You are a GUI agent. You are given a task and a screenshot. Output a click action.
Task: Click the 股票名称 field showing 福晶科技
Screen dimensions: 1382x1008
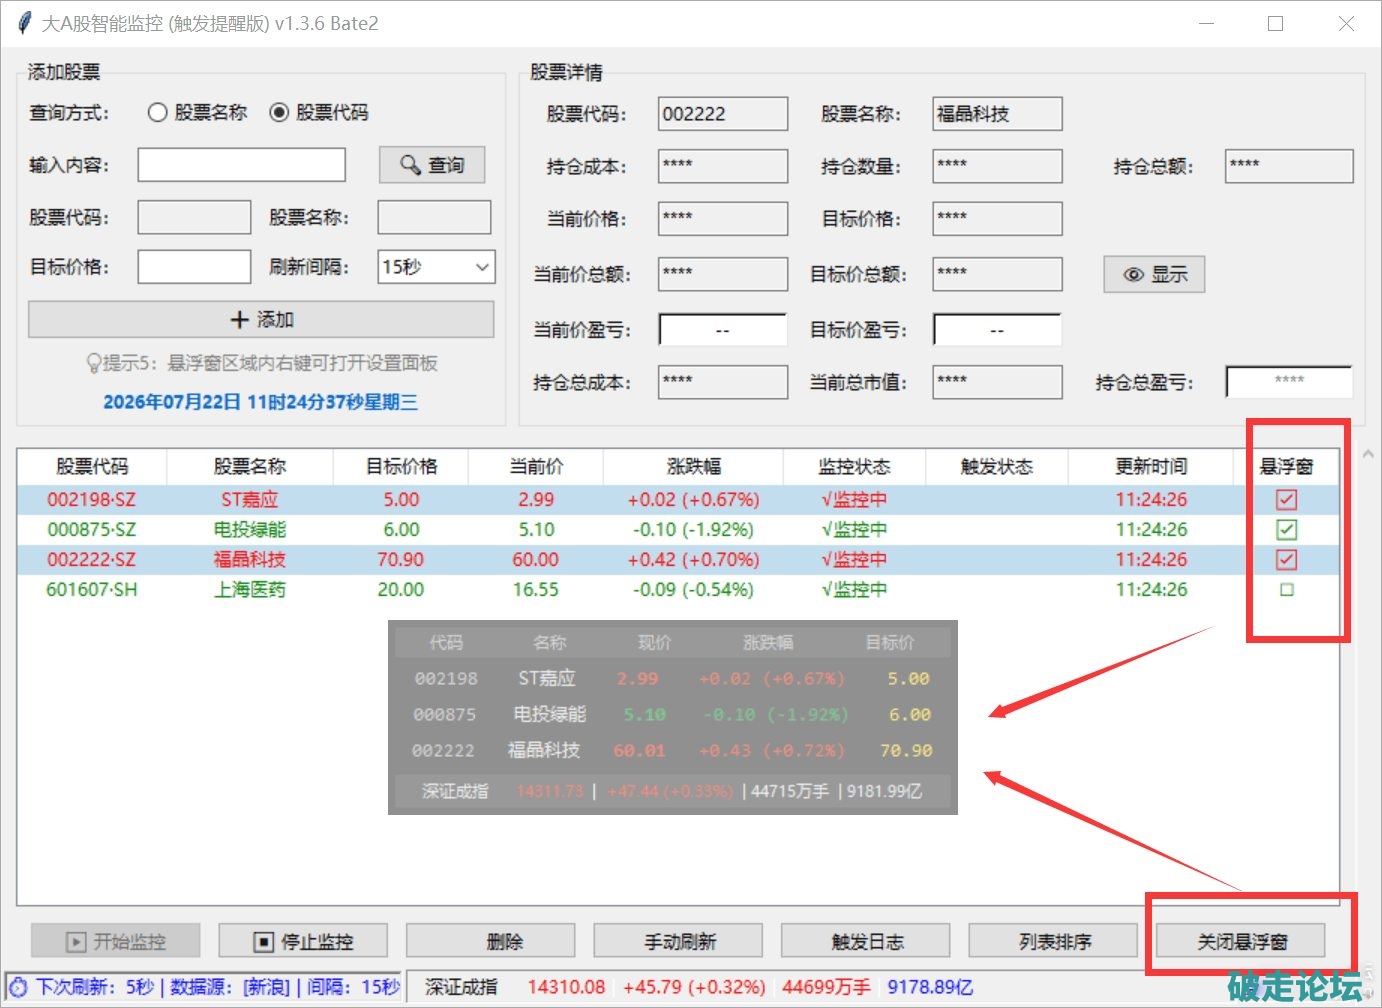pyautogui.click(x=997, y=114)
